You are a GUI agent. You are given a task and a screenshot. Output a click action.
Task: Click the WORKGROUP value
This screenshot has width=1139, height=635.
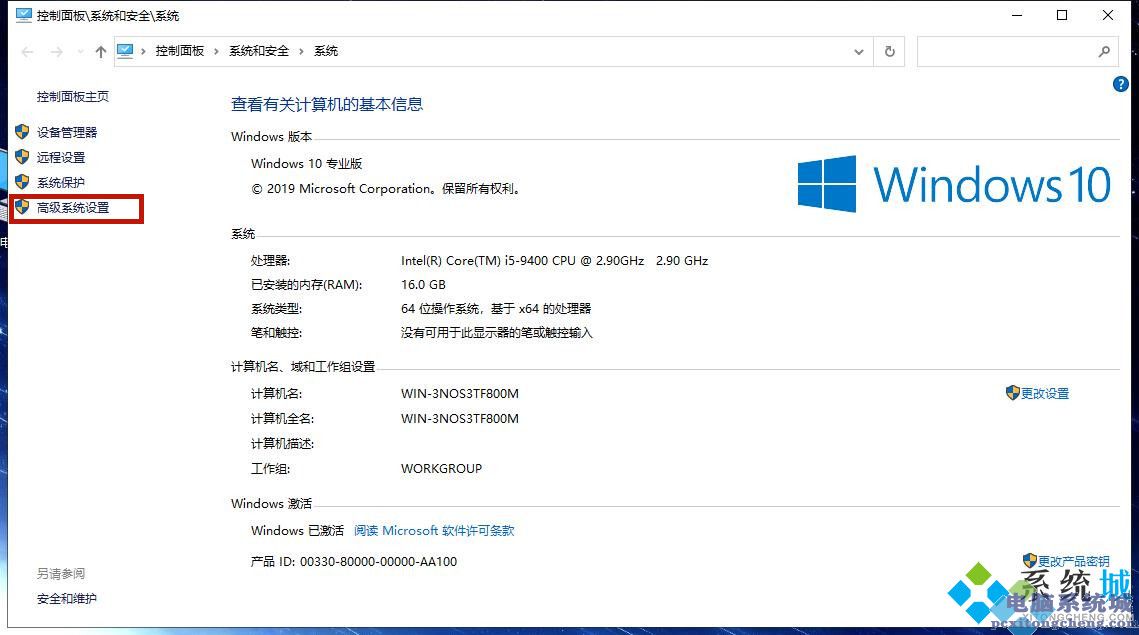pyautogui.click(x=441, y=469)
